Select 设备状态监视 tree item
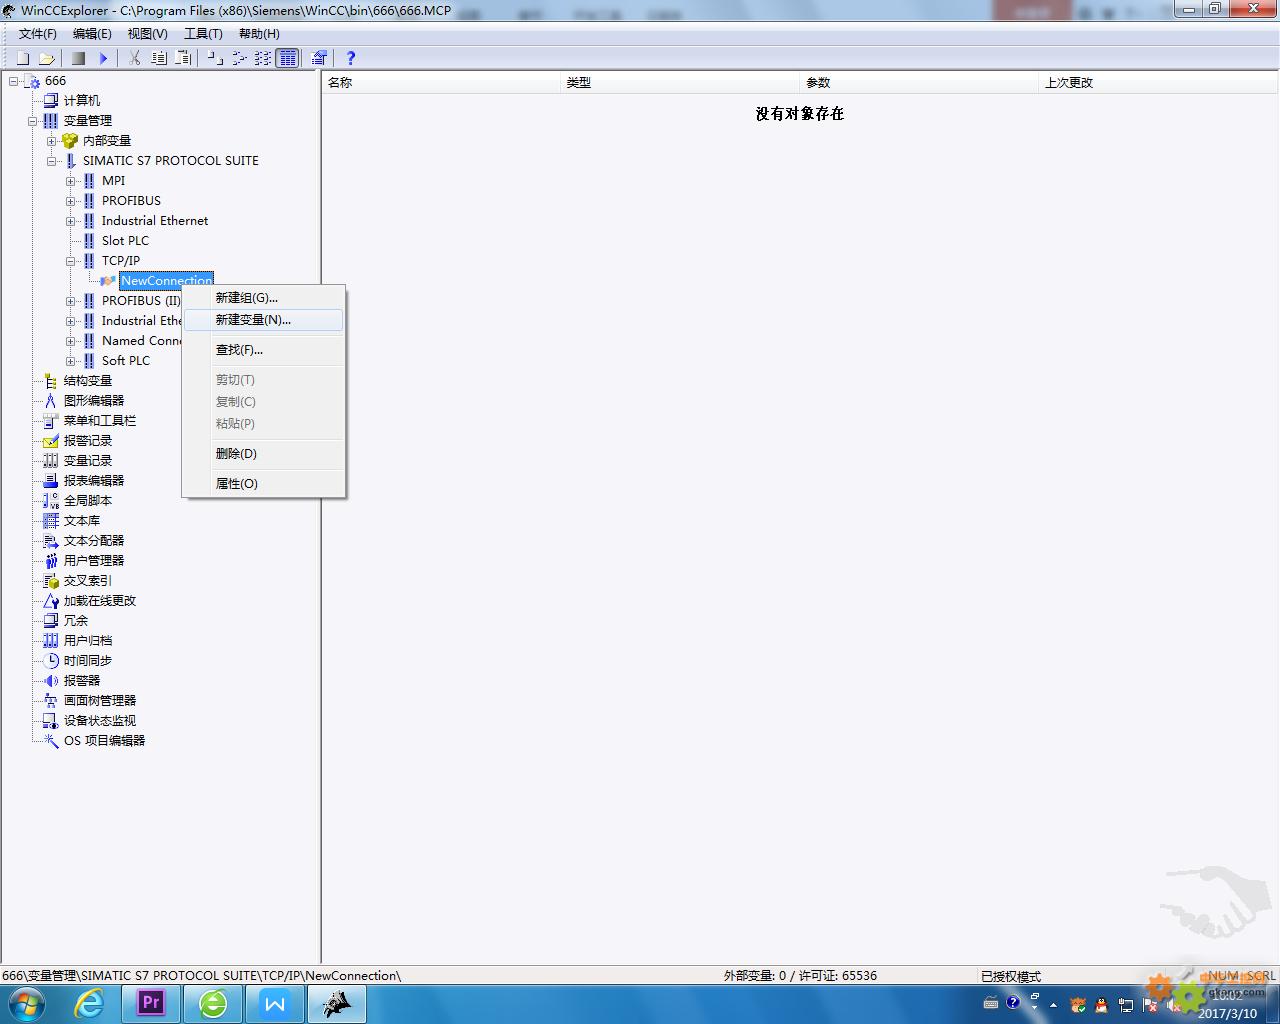 [99, 721]
